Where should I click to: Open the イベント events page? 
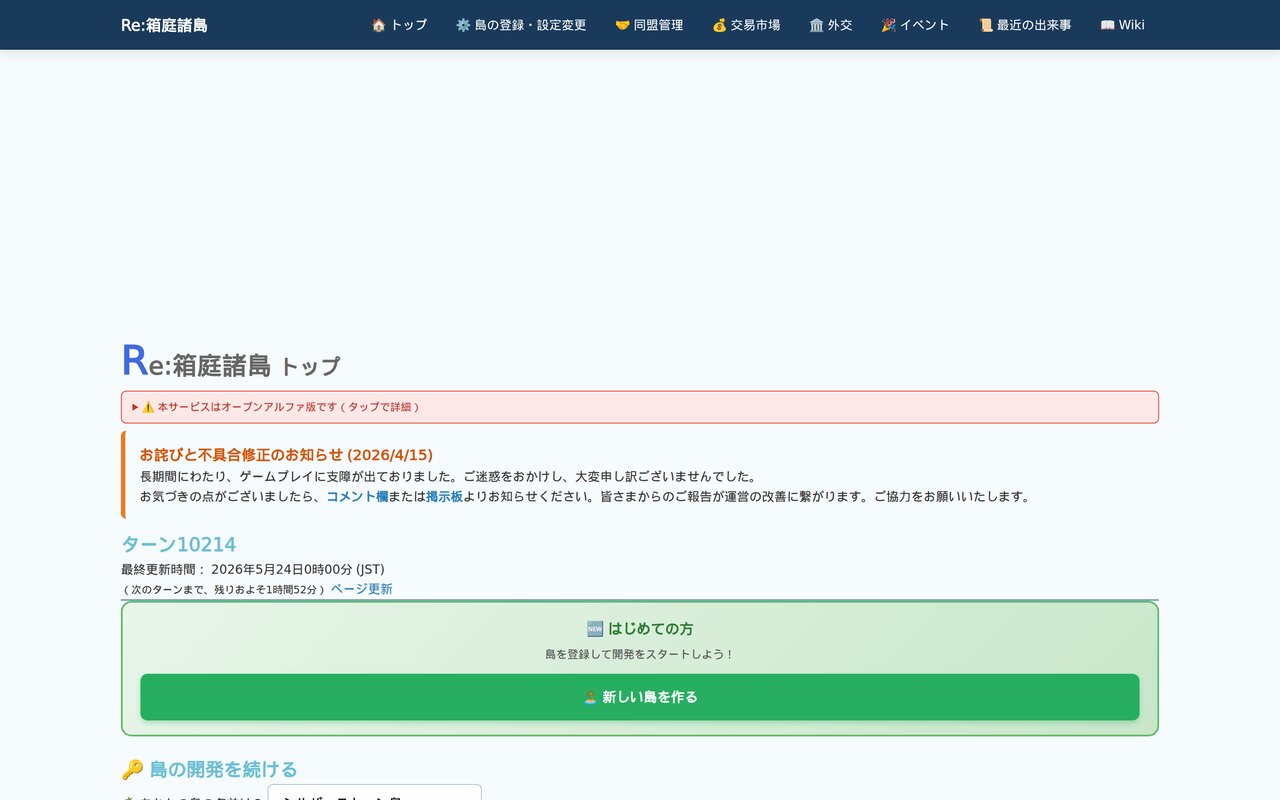[915, 25]
